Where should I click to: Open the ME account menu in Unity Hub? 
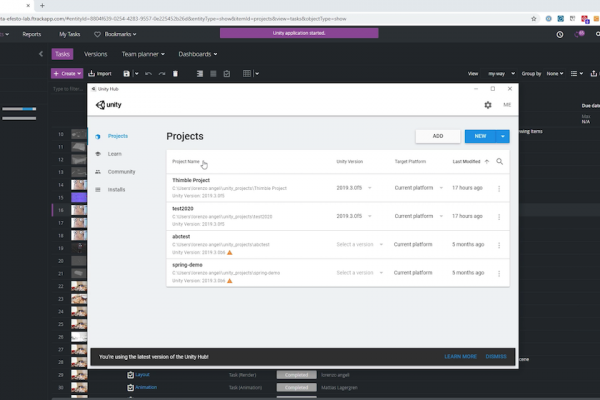(507, 105)
